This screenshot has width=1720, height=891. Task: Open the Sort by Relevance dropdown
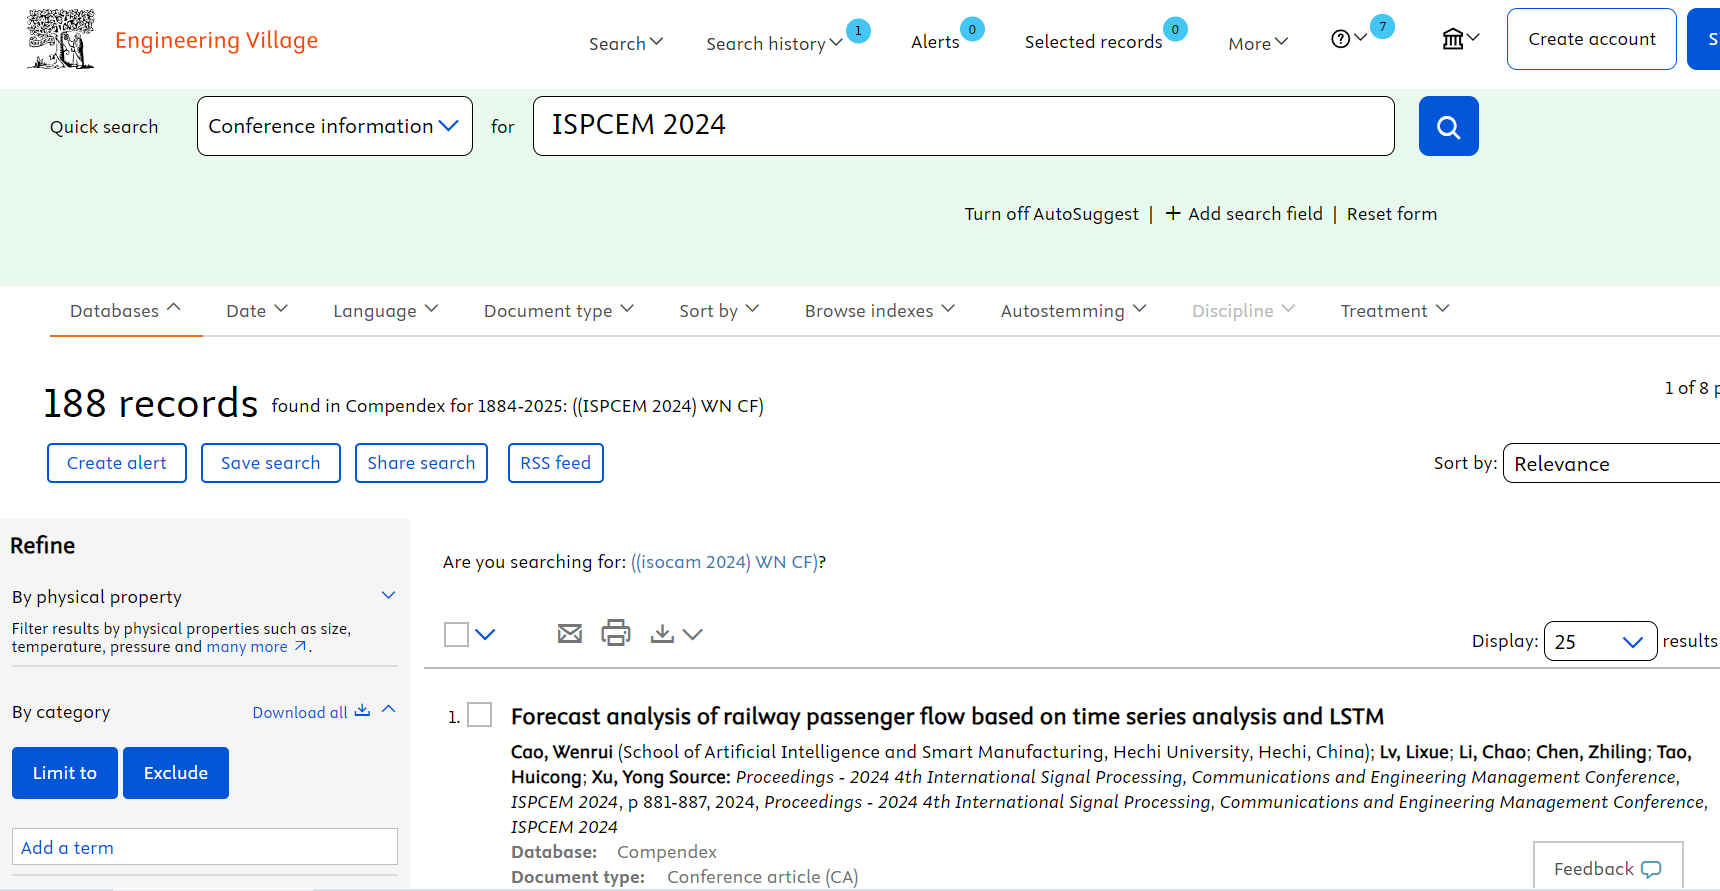pyautogui.click(x=1611, y=463)
